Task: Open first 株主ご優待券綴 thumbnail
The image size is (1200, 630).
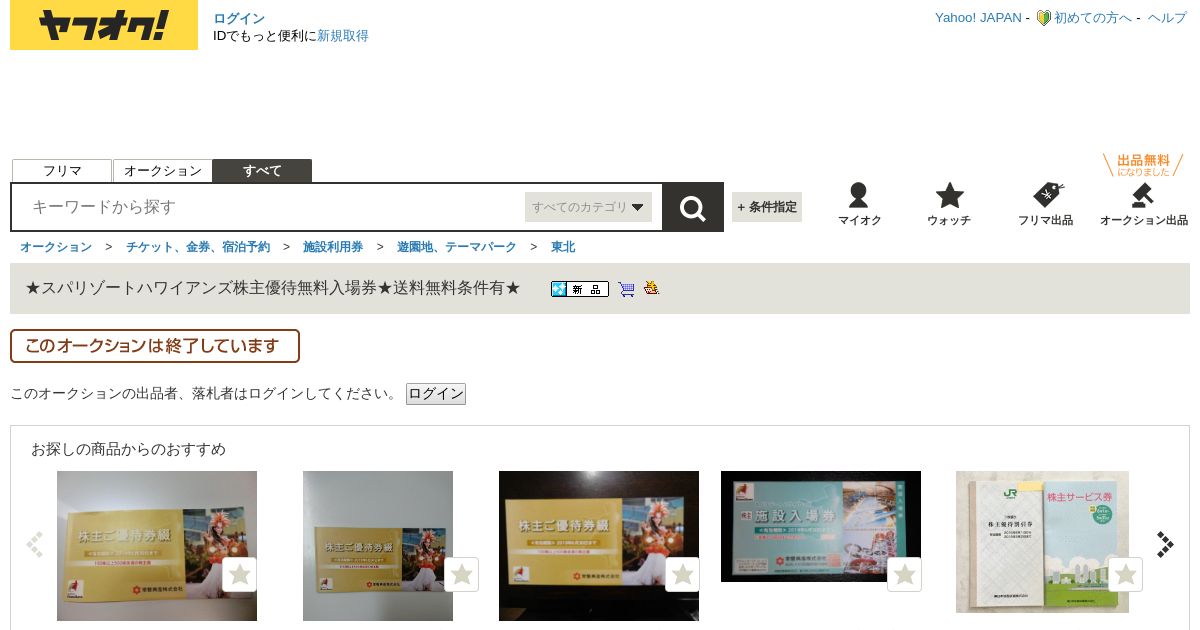Action: [x=157, y=546]
